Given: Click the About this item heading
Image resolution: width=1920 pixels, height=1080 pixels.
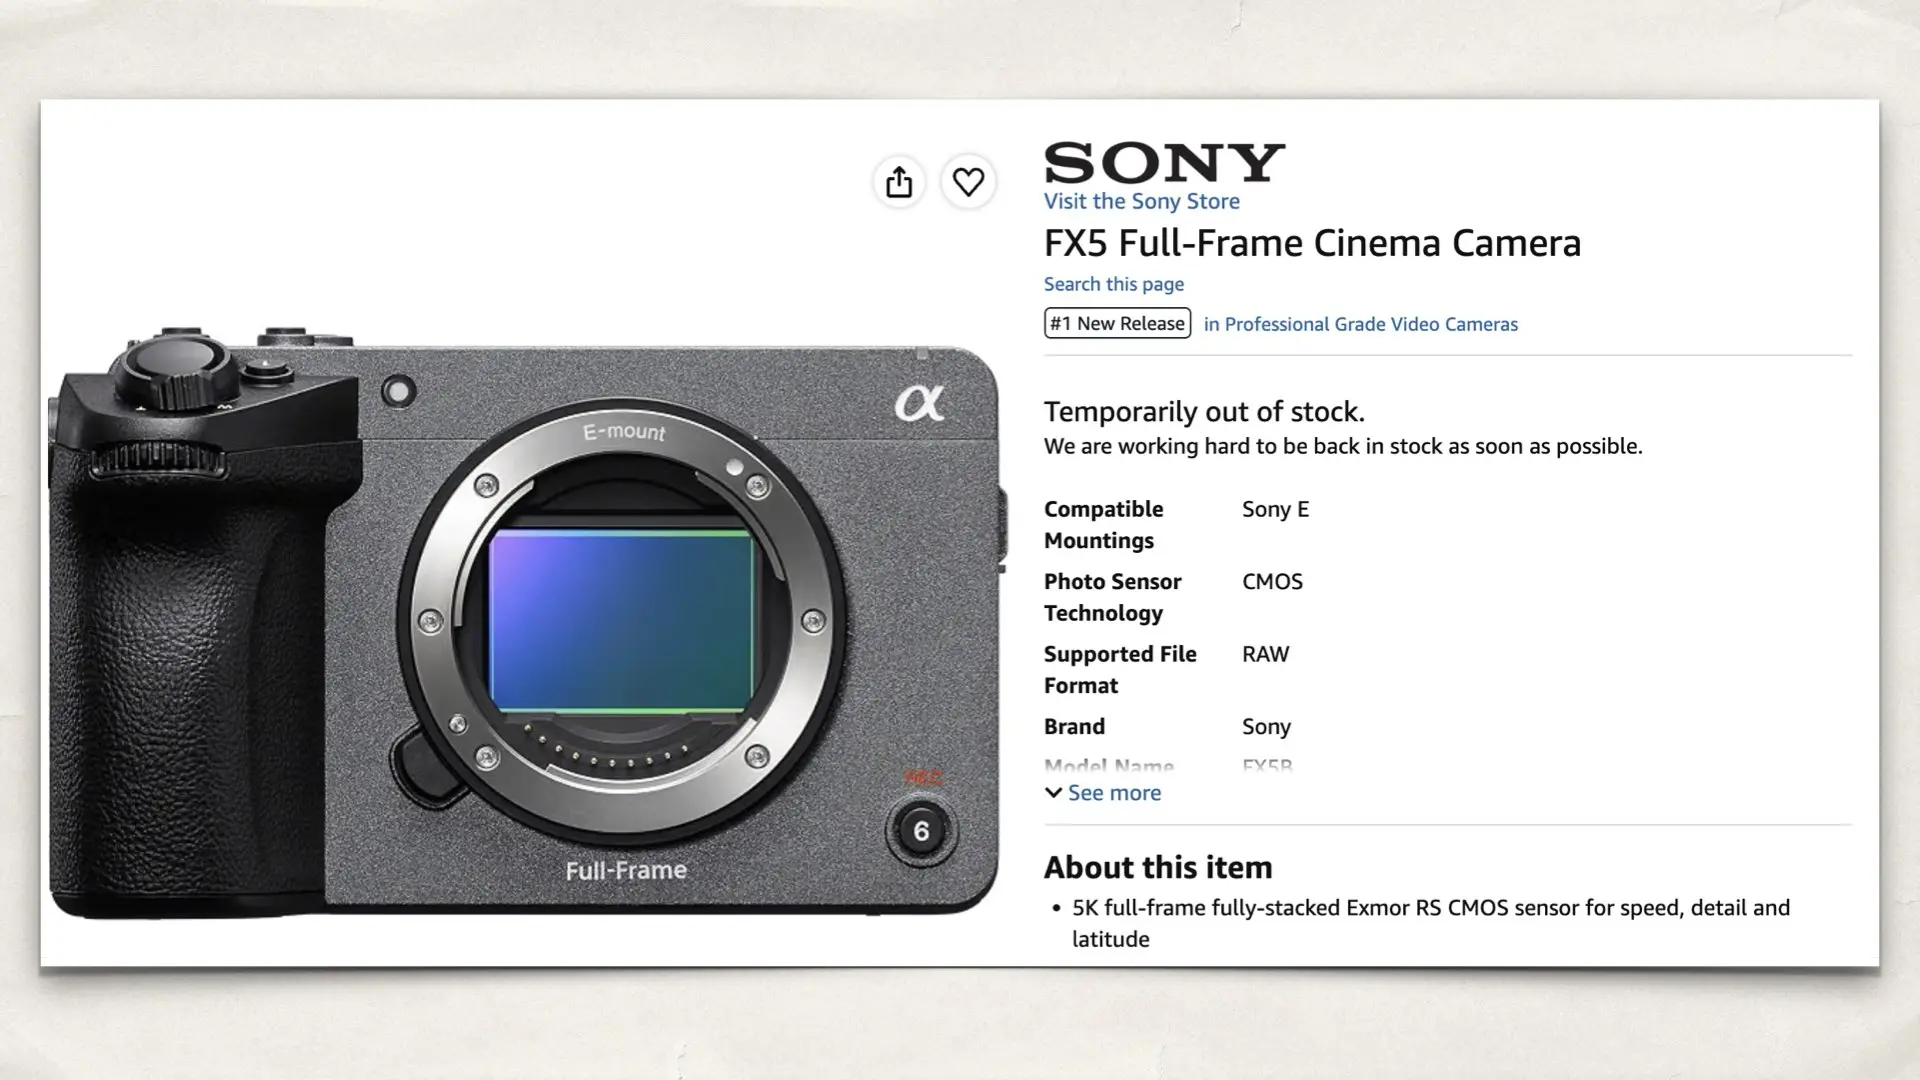Looking at the screenshot, I should click(1158, 867).
